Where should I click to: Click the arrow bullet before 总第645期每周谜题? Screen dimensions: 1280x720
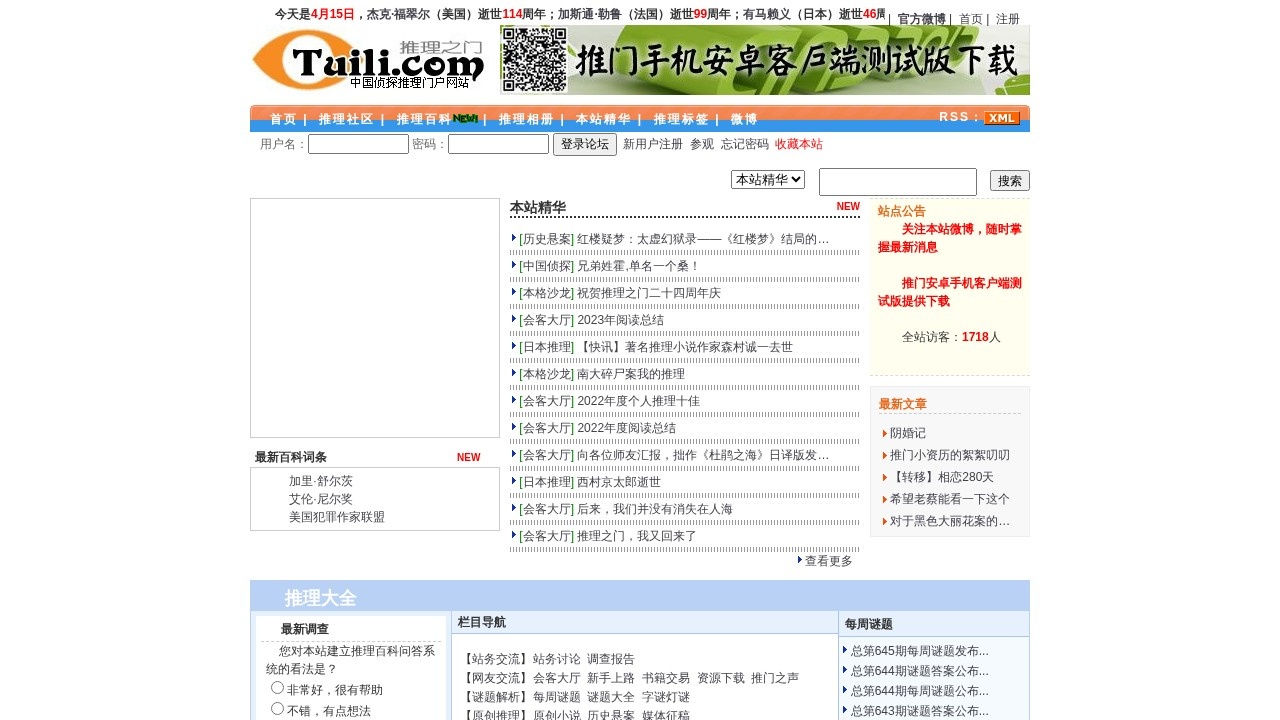coord(846,650)
